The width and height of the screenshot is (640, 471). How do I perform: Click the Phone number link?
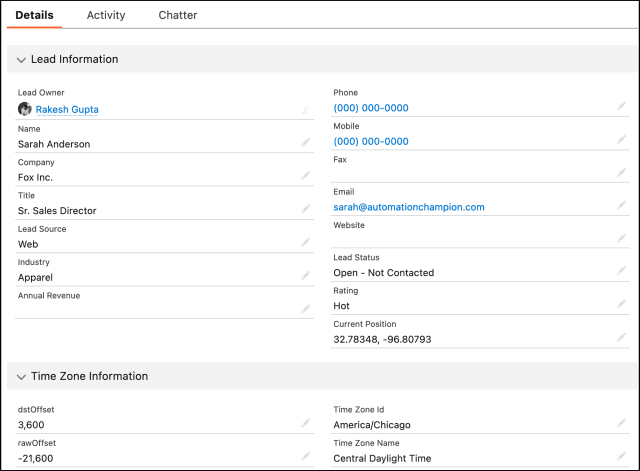coord(371,108)
